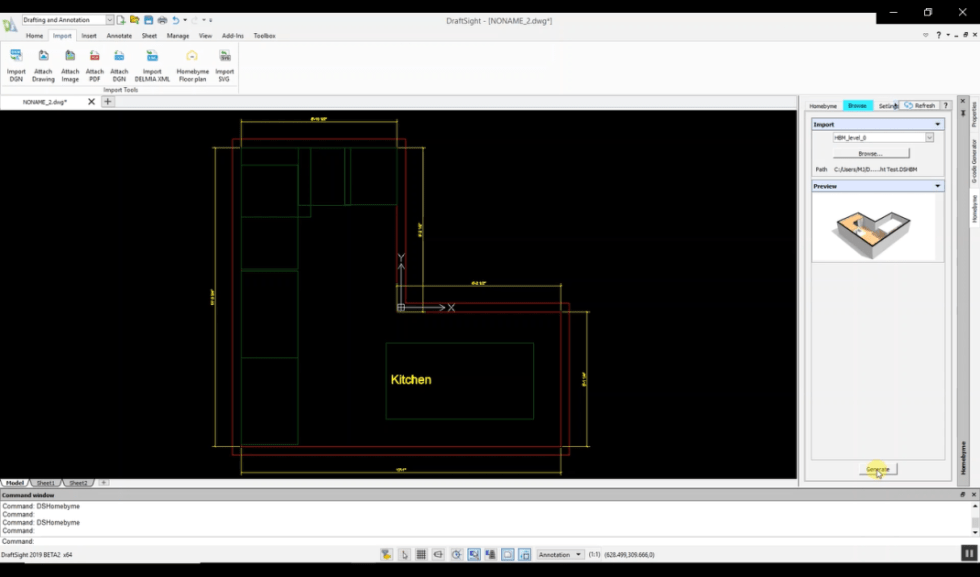The height and width of the screenshot is (577, 980).
Task: Toggle the Grid display in status bar
Action: pos(421,554)
